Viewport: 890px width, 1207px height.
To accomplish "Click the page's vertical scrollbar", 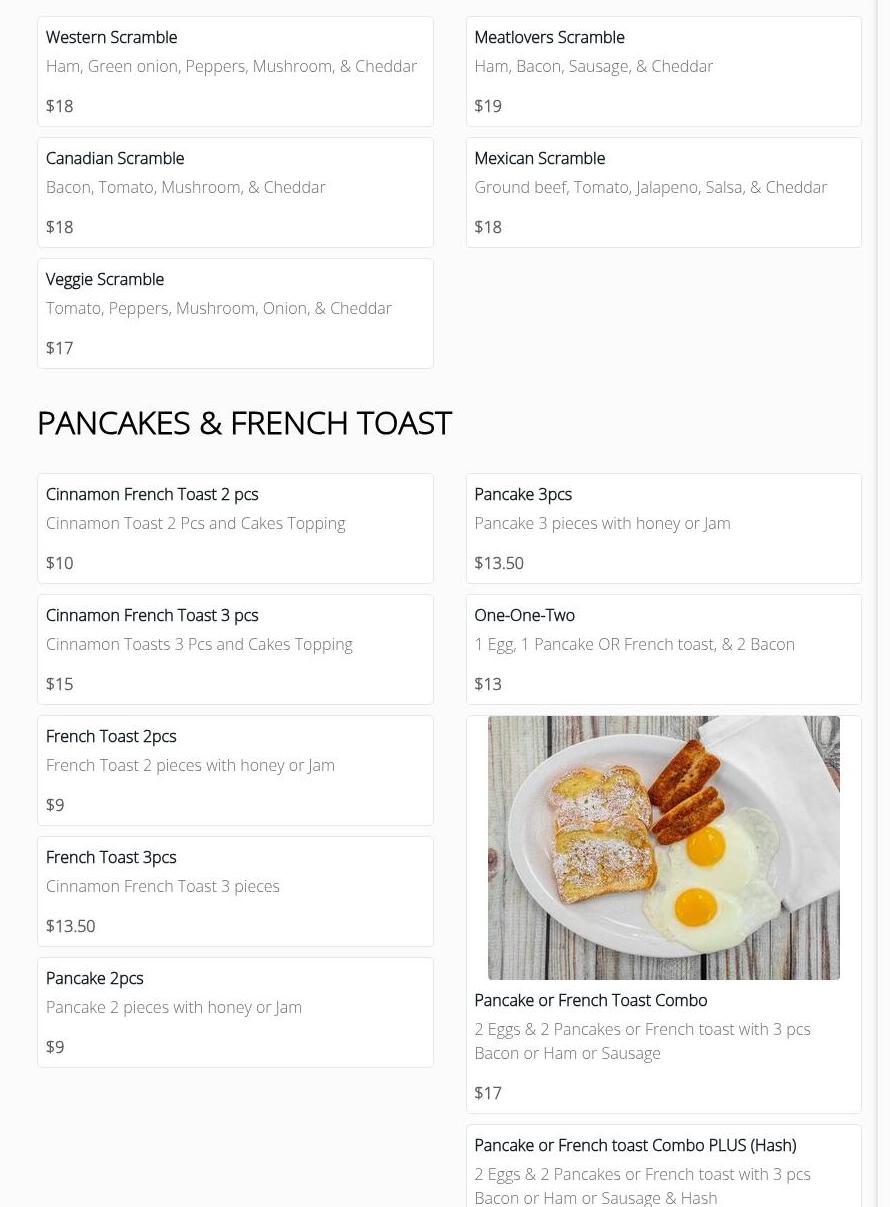I will [883, 600].
